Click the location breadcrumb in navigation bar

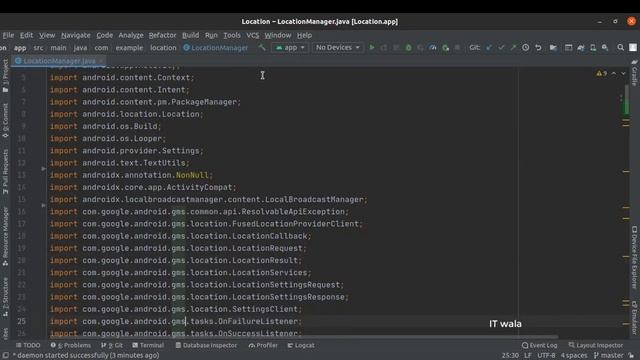[x=163, y=48]
